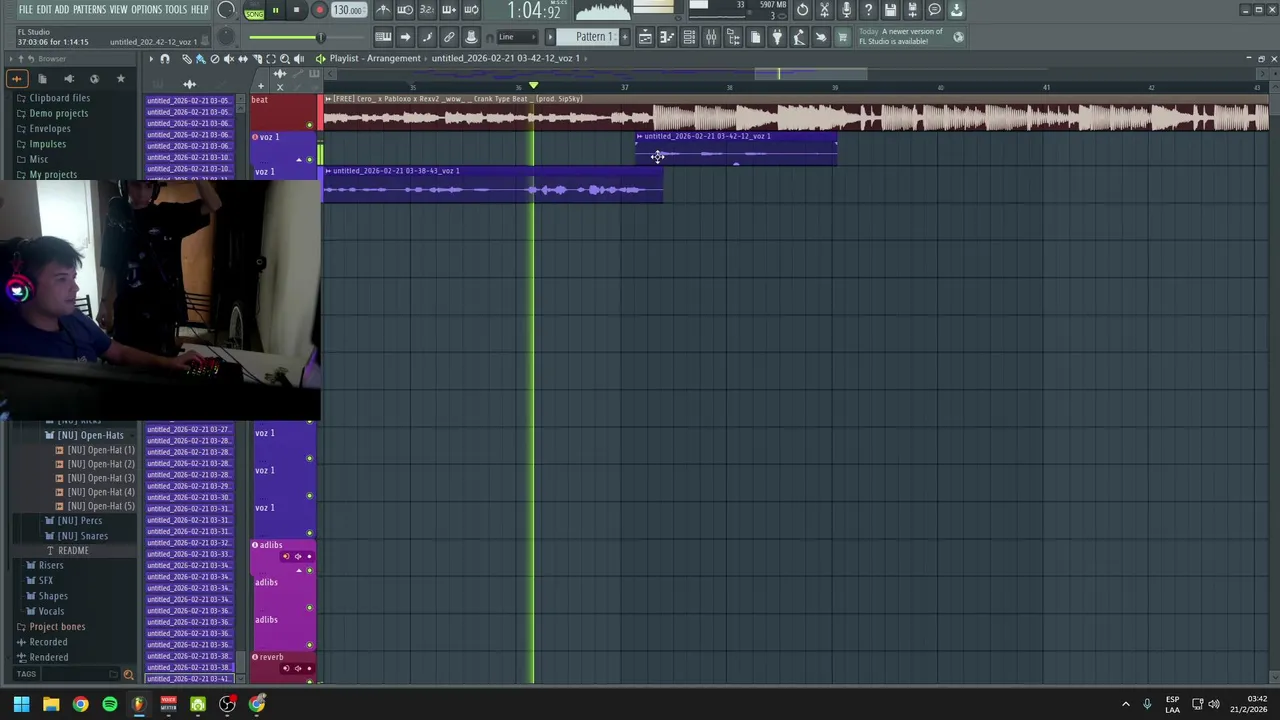Open Google Chrome from the taskbar

pos(80,704)
